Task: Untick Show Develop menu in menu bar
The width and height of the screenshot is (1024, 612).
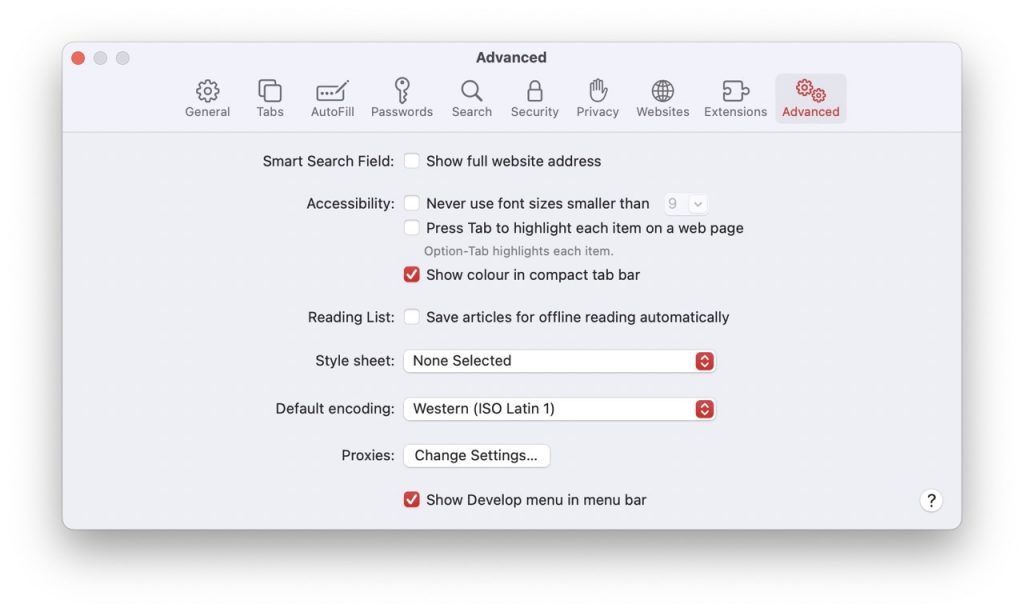Action: (411, 500)
